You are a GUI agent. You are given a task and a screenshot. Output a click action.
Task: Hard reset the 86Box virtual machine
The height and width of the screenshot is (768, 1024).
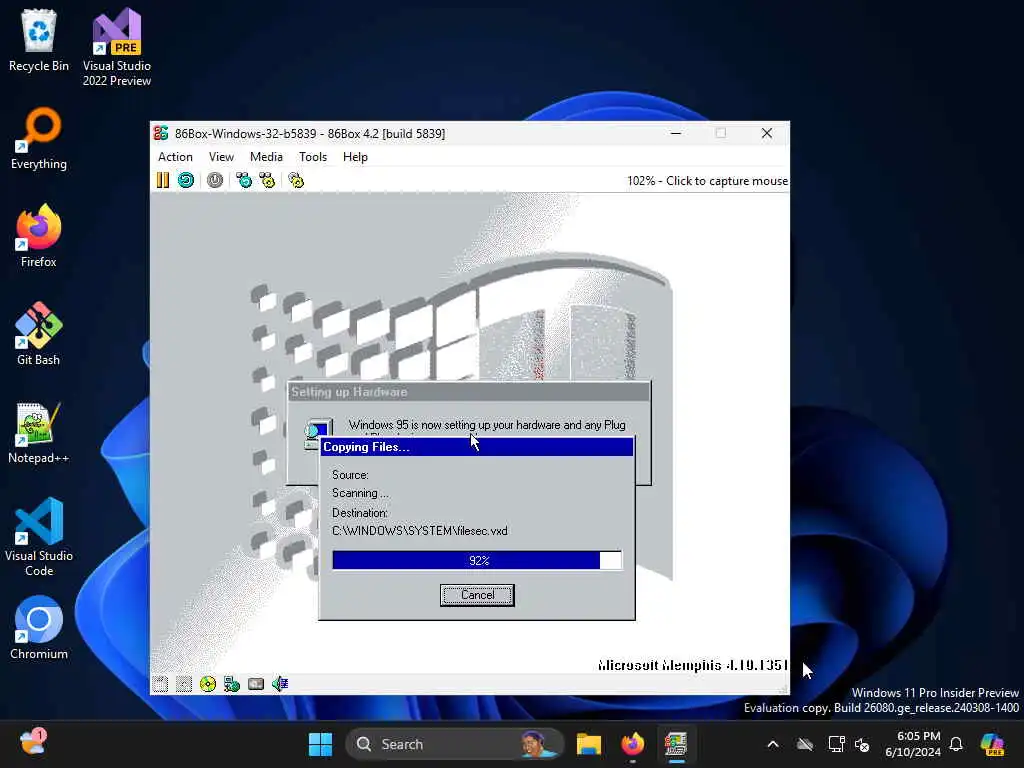click(x=186, y=180)
